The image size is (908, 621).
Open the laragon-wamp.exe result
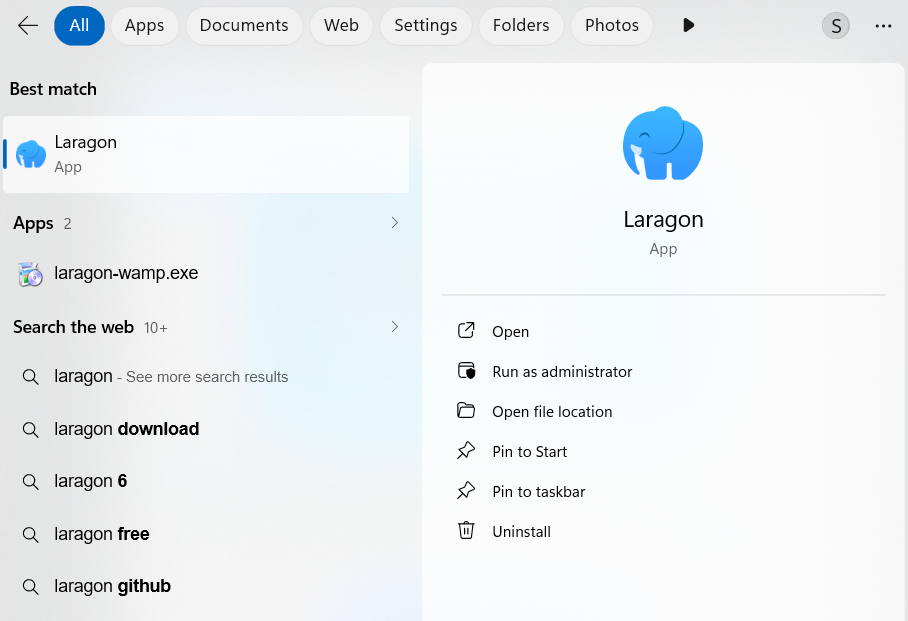point(206,273)
